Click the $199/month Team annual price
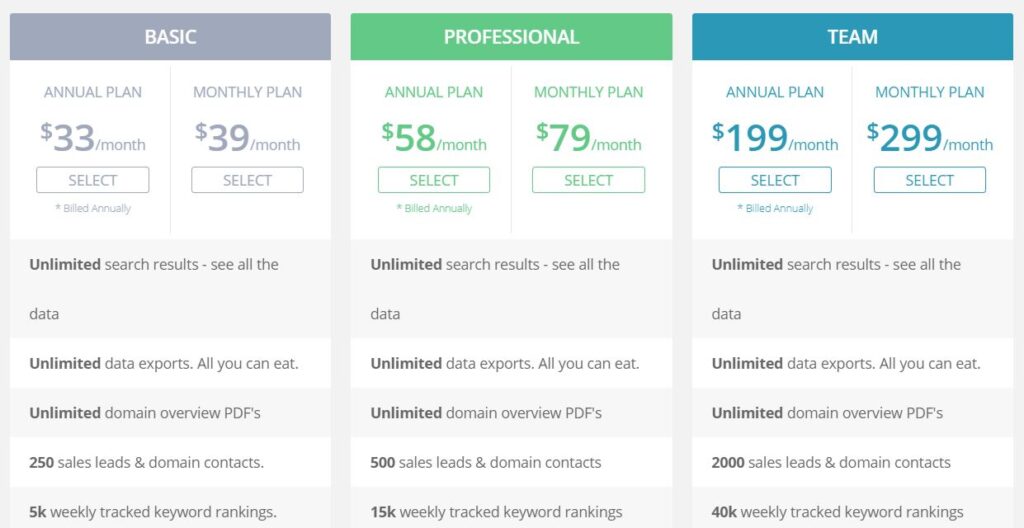1024x528 pixels. click(x=775, y=138)
